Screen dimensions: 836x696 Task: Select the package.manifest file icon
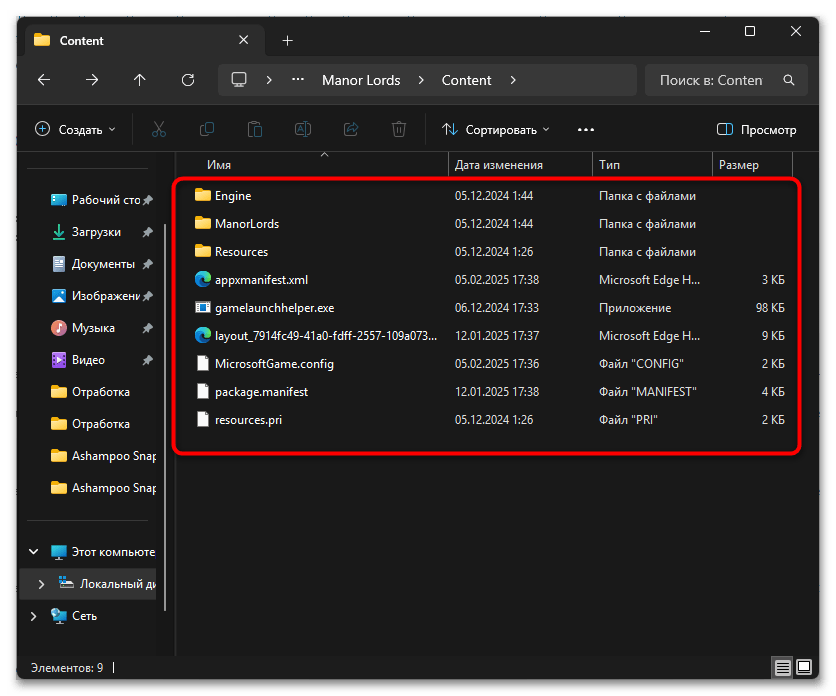pyautogui.click(x=203, y=391)
